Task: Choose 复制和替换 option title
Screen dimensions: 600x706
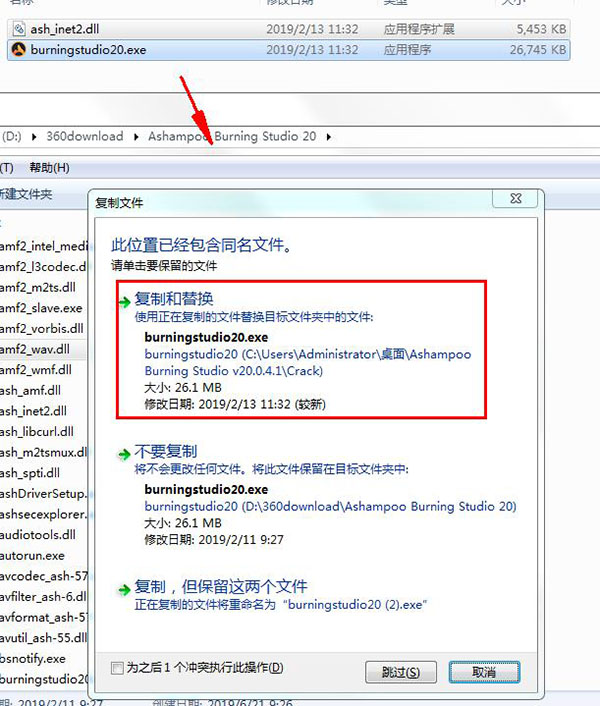Action: tap(174, 299)
